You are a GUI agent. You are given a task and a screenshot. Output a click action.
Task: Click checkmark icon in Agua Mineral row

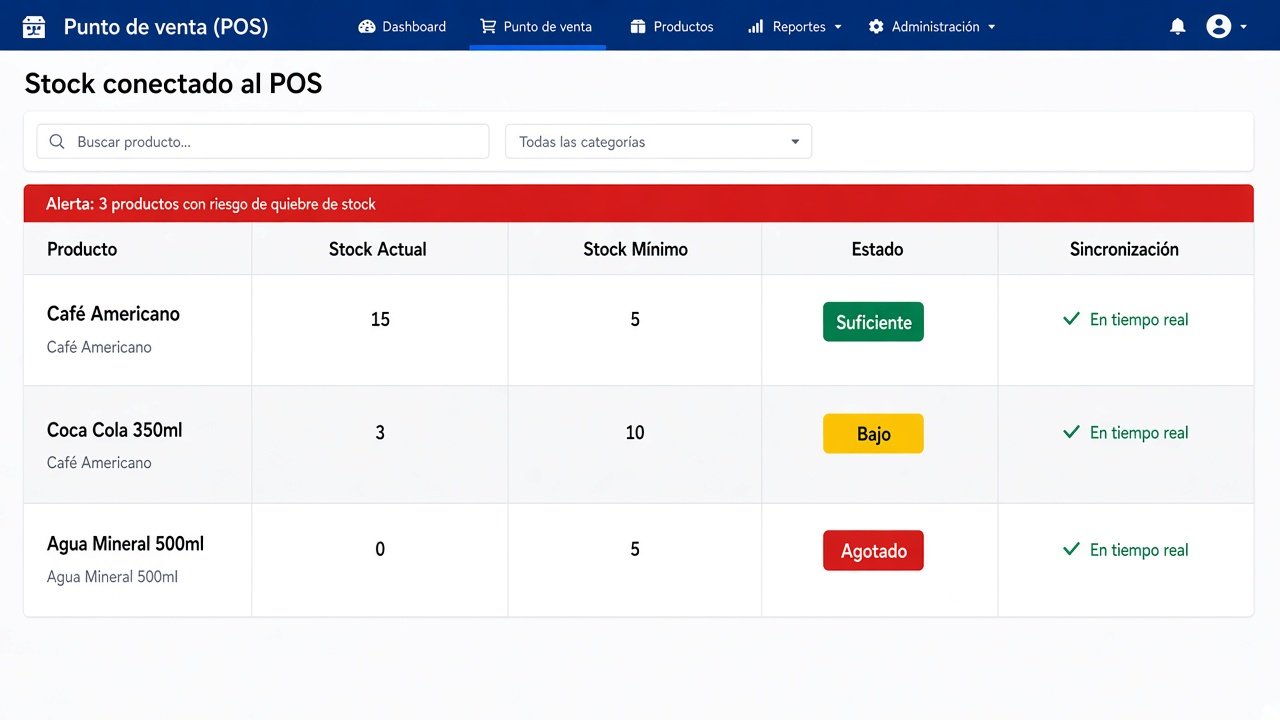click(x=1071, y=549)
